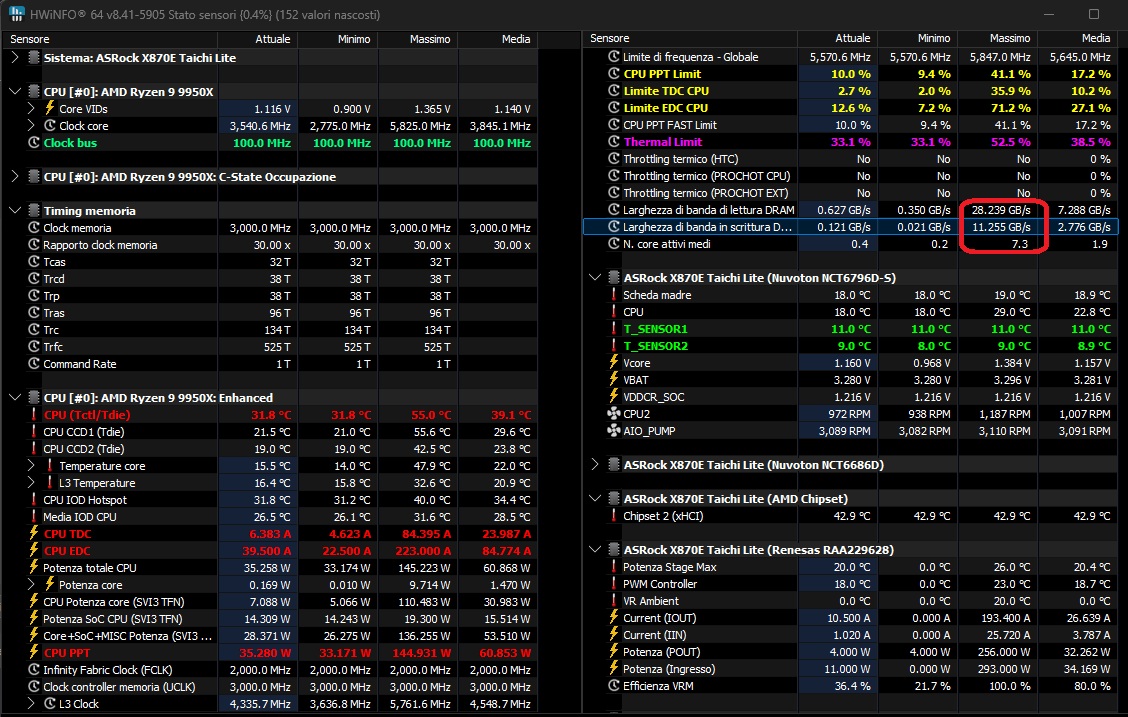Click the lightning icon next to CPU TDC
This screenshot has height=717, width=1128.
pyautogui.click(x=34, y=534)
